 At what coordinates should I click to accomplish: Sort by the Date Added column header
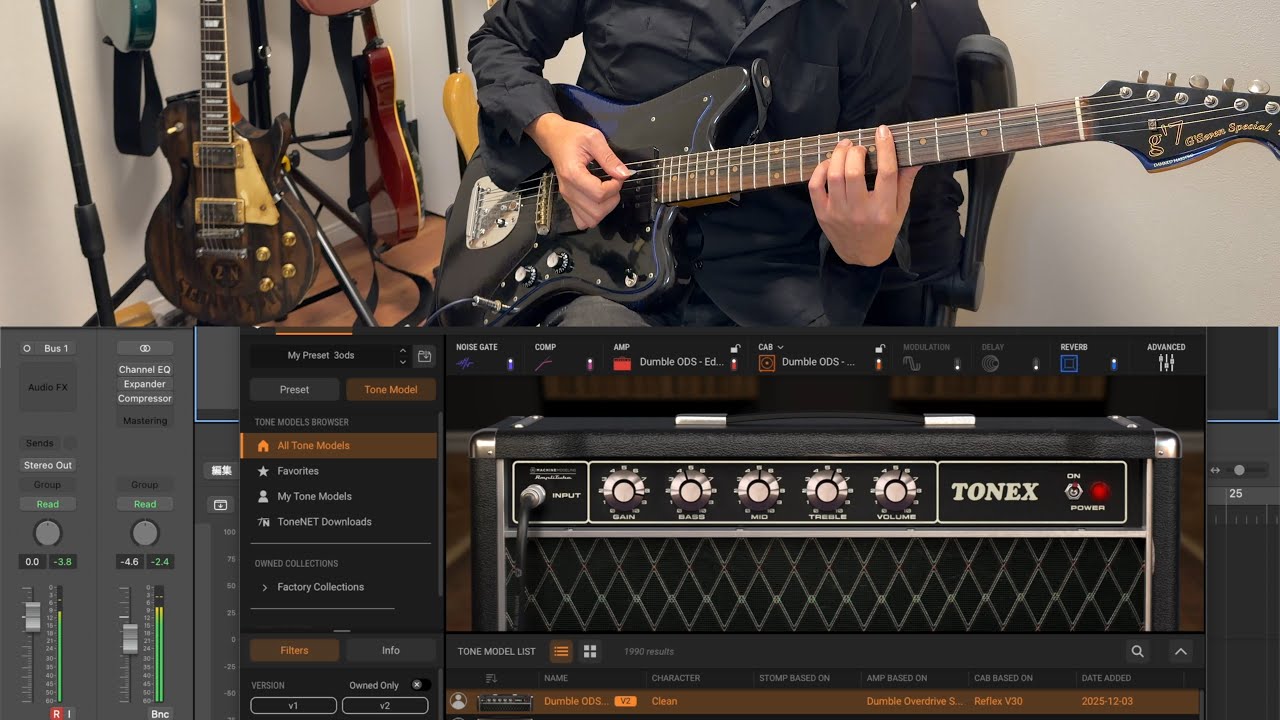[x=1106, y=678]
